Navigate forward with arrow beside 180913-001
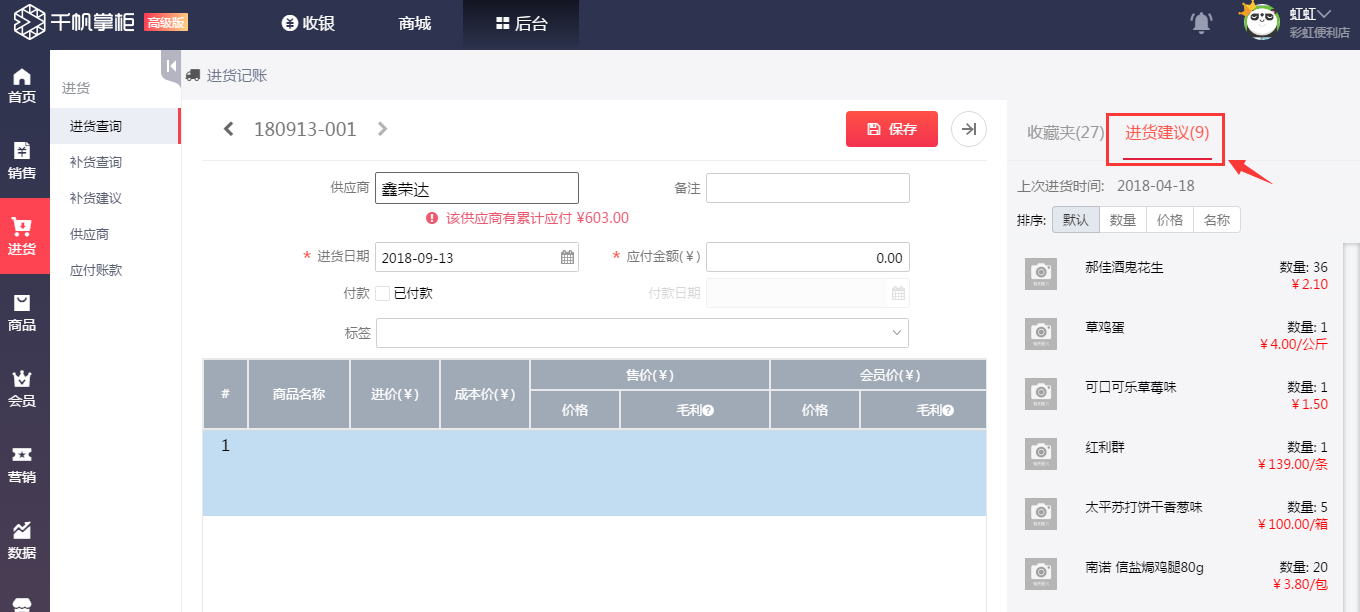The image size is (1360, 612). 382,129
